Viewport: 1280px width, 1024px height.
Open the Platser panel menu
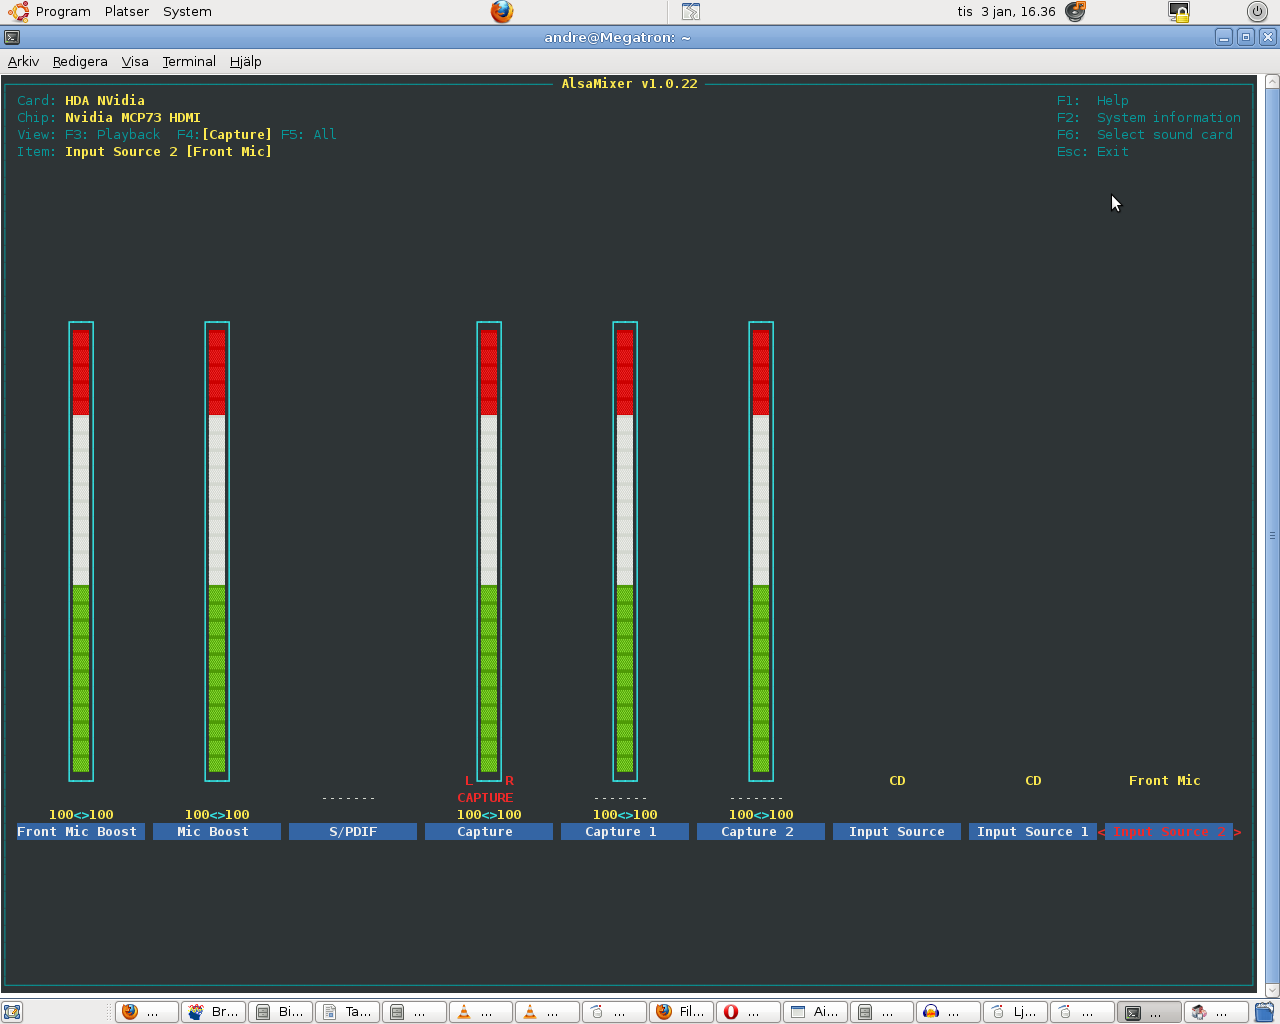click(127, 12)
